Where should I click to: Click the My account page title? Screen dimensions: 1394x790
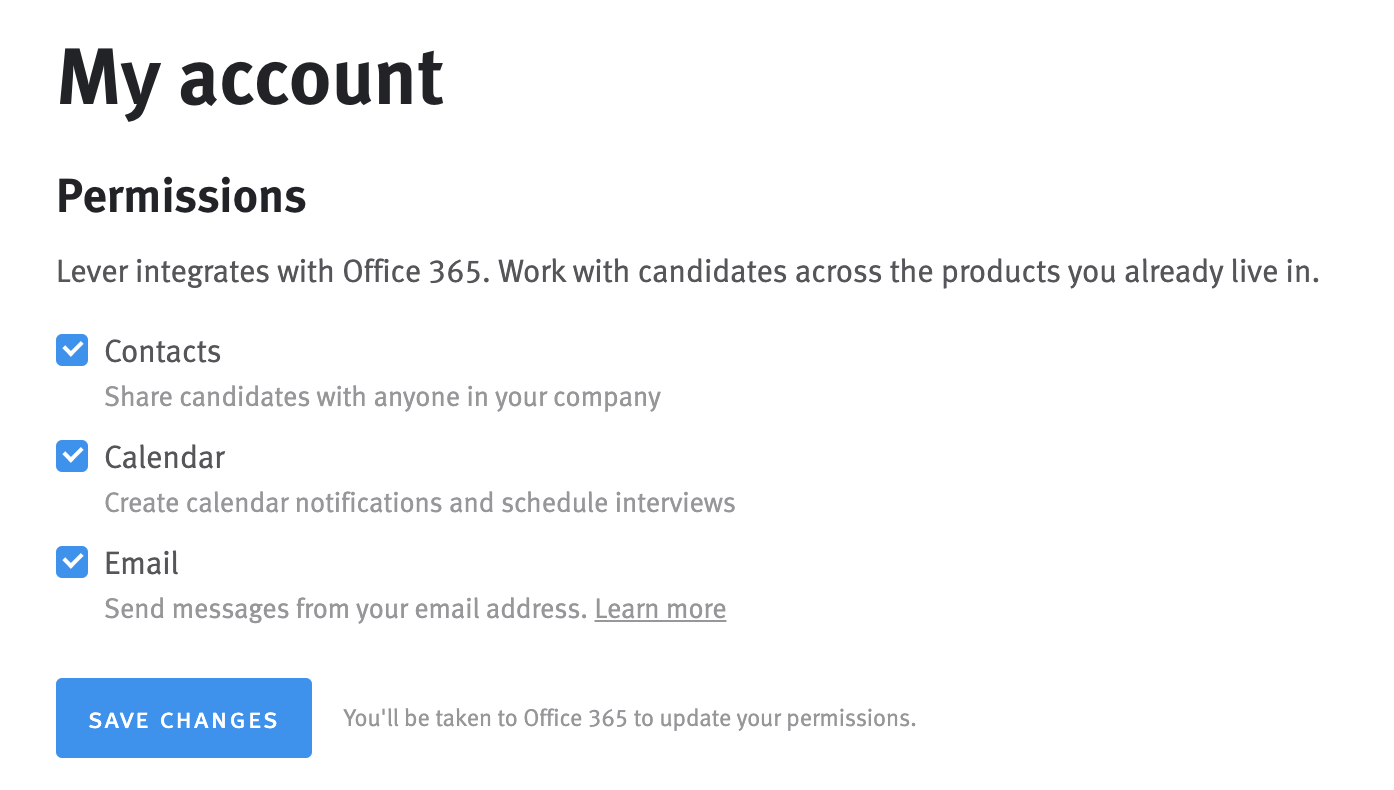249,78
